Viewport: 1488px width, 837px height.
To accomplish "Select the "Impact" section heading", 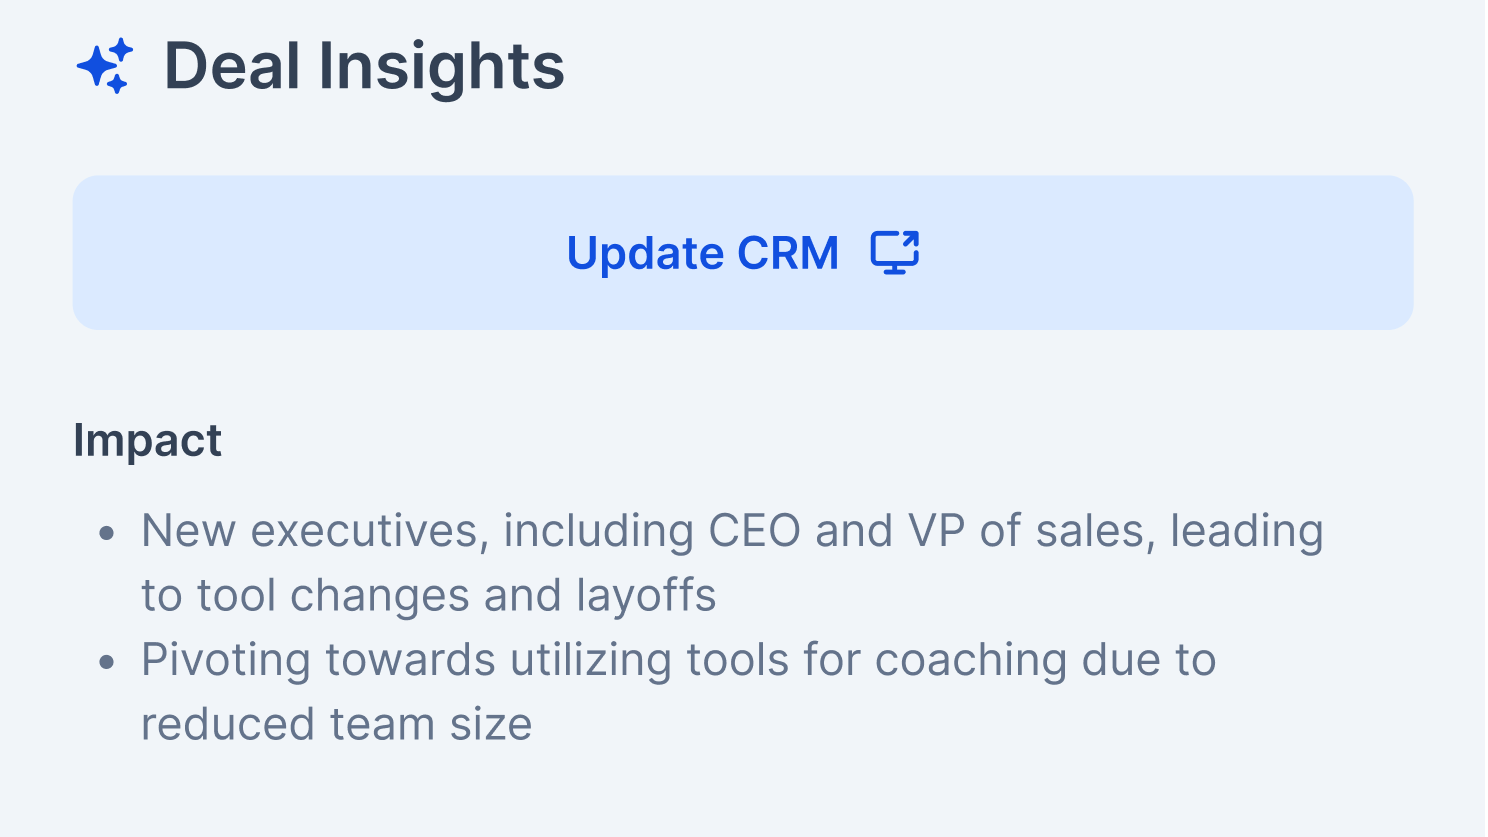I will pyautogui.click(x=147, y=440).
